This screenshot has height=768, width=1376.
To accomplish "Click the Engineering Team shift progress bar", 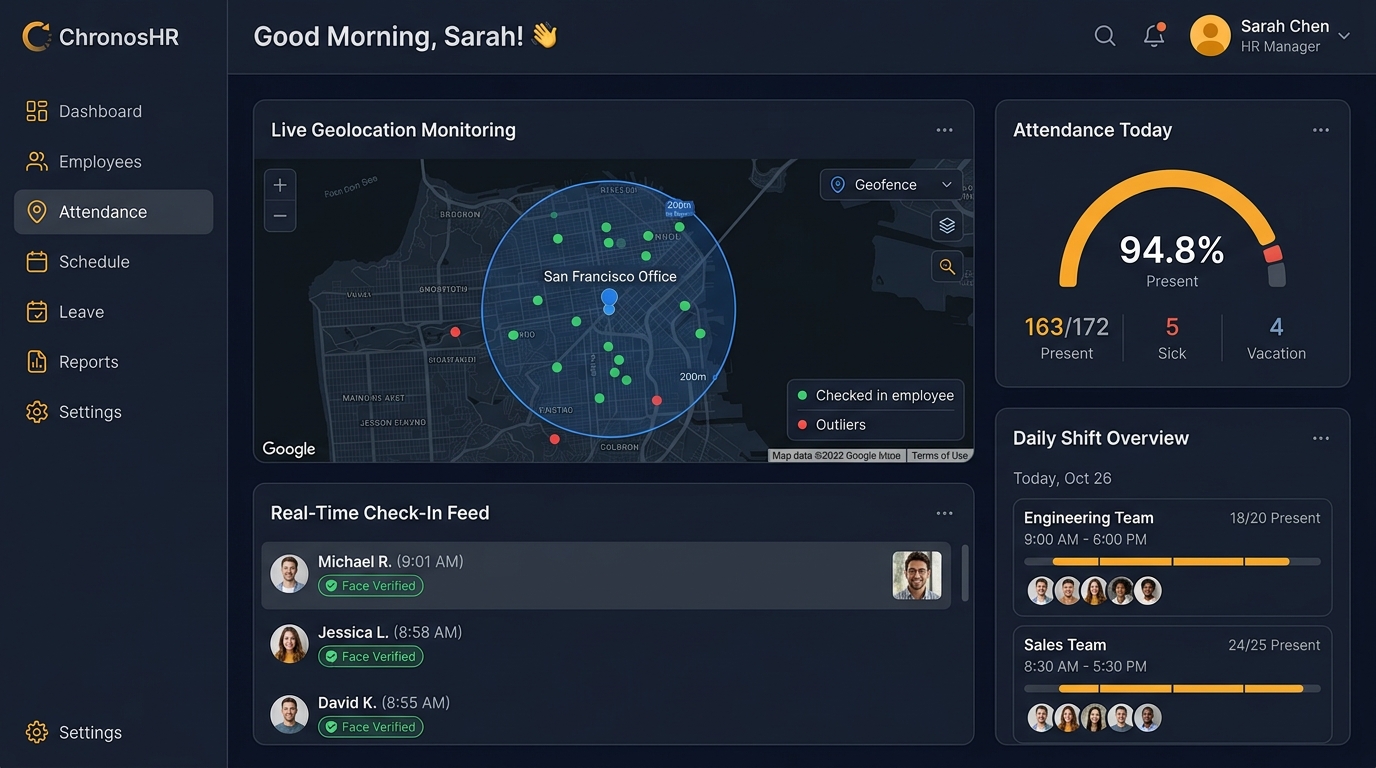I will (x=1172, y=562).
